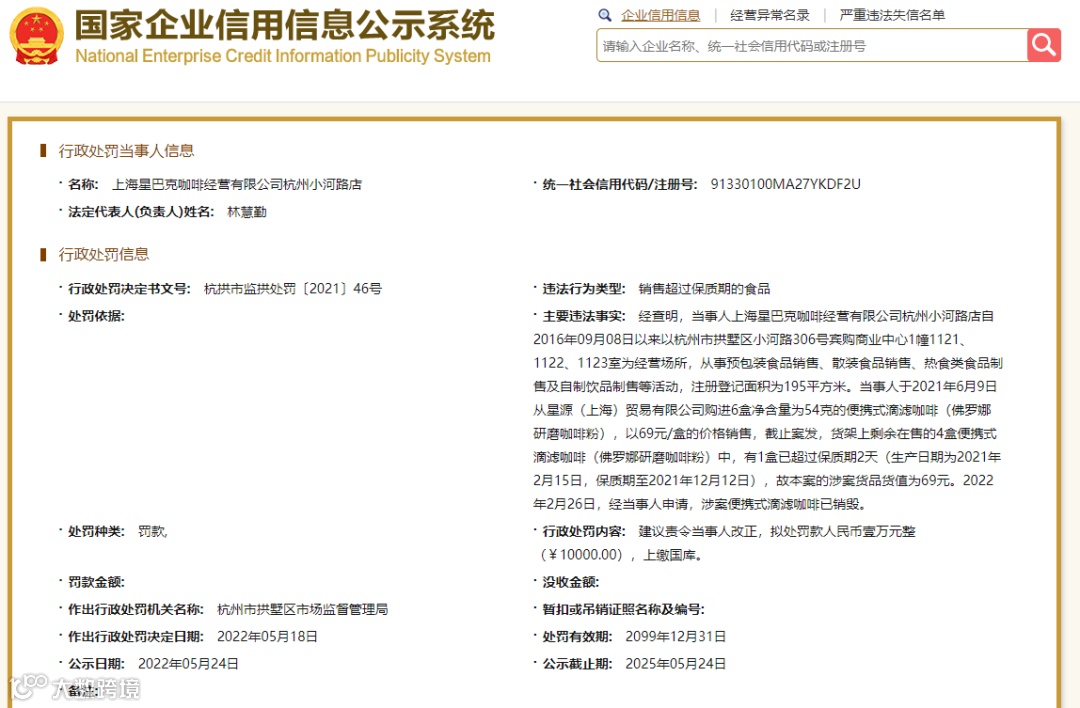Click the 行政处罚信息 section heading
This screenshot has height=708, width=1080.
(103, 254)
